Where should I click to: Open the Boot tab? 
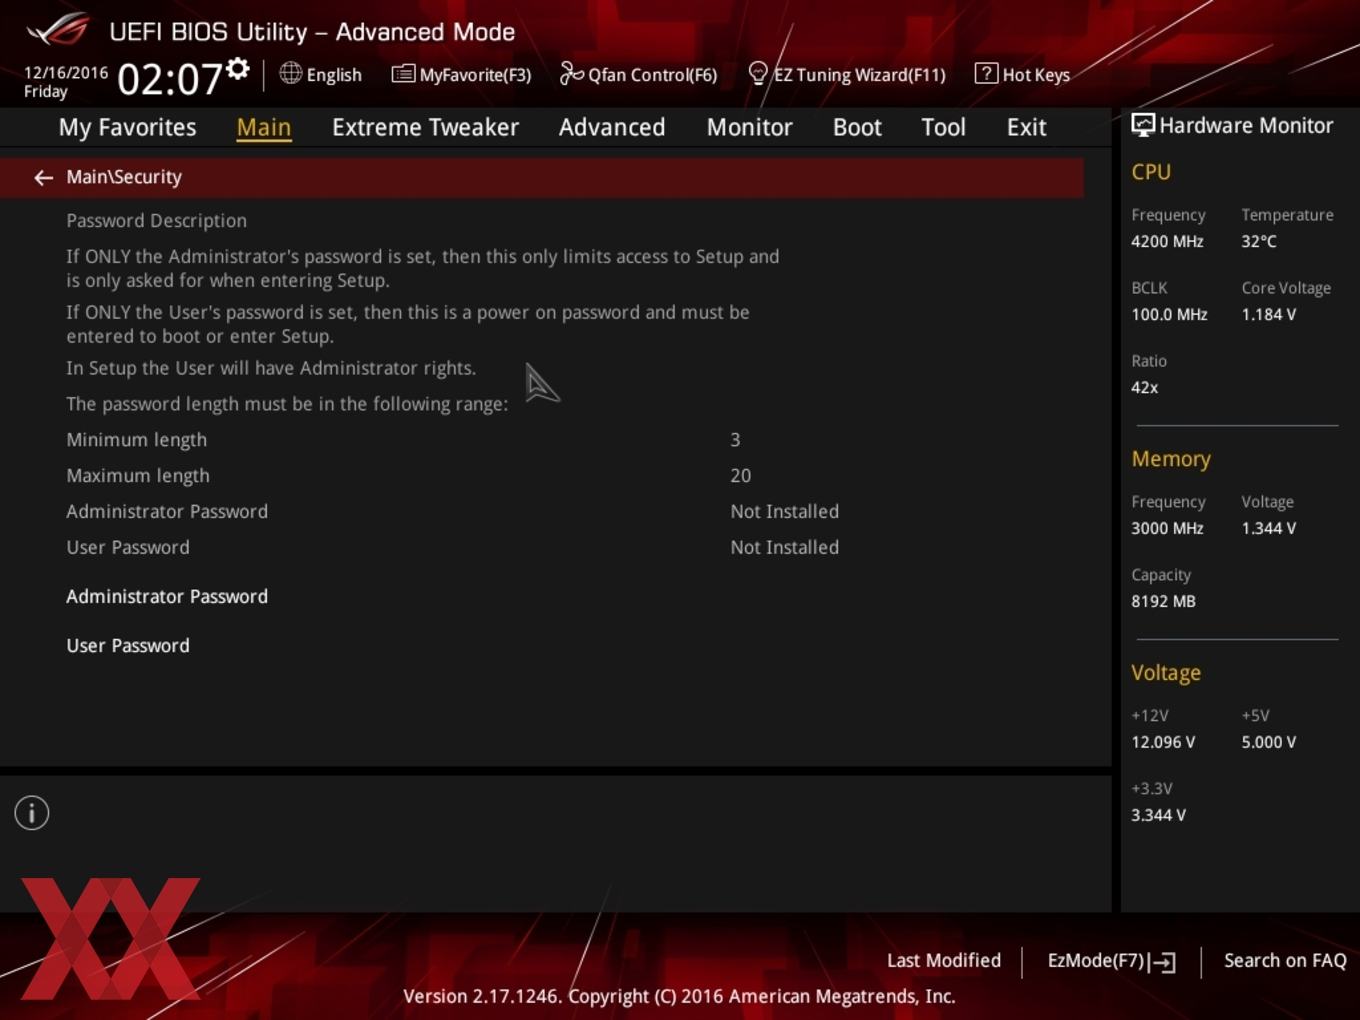[x=857, y=127]
